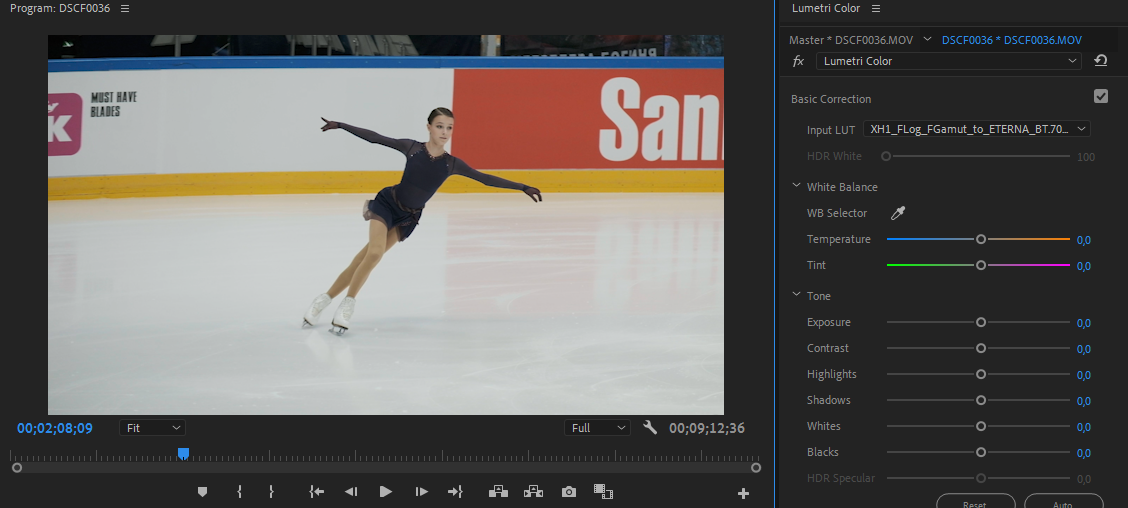Open the Lumetri Color panel menu
Screen dimensions: 1128x508
[x=876, y=9]
